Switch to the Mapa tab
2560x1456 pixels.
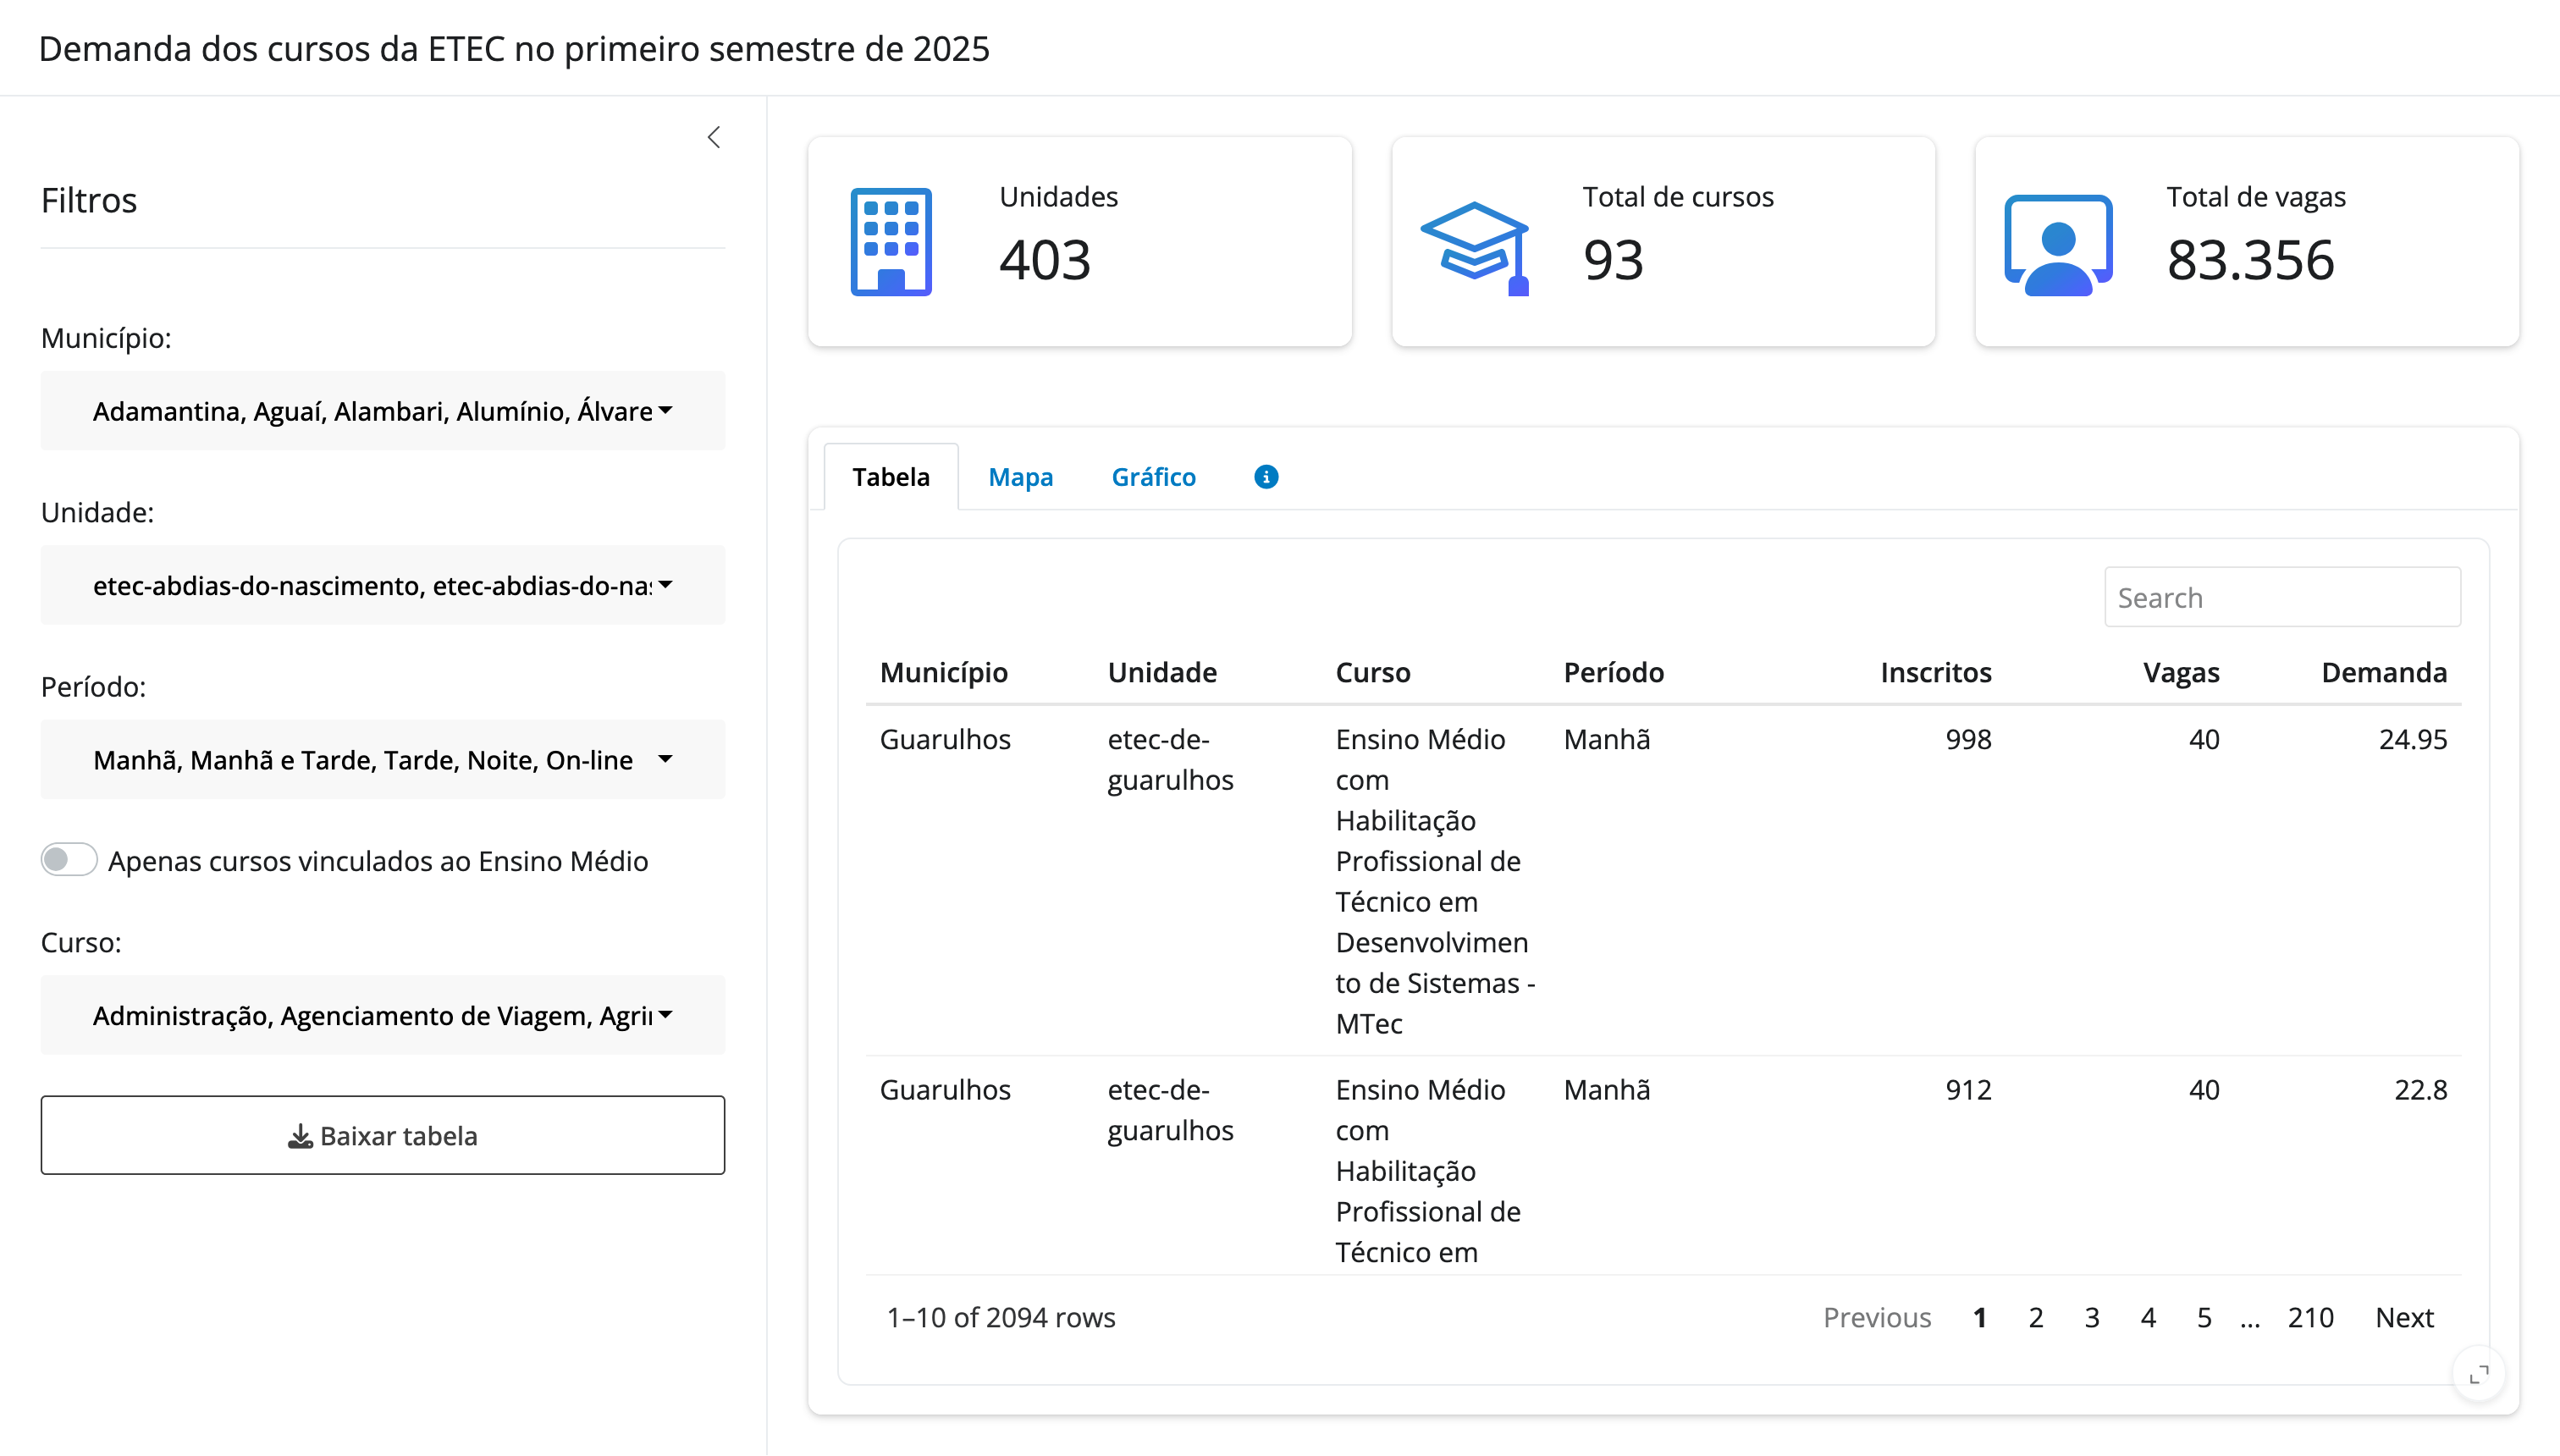click(1020, 477)
